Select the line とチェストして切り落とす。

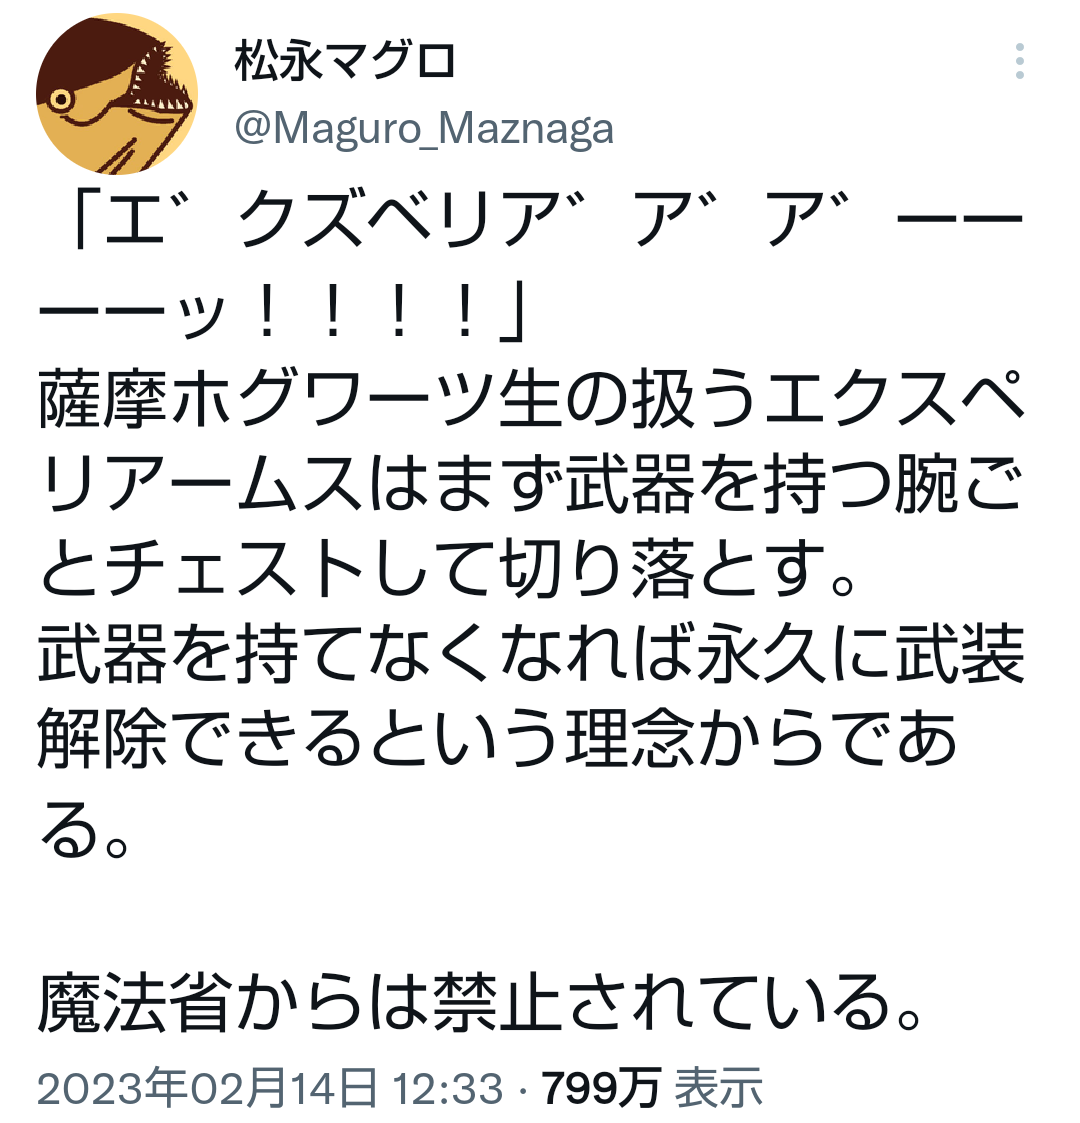[447, 570]
